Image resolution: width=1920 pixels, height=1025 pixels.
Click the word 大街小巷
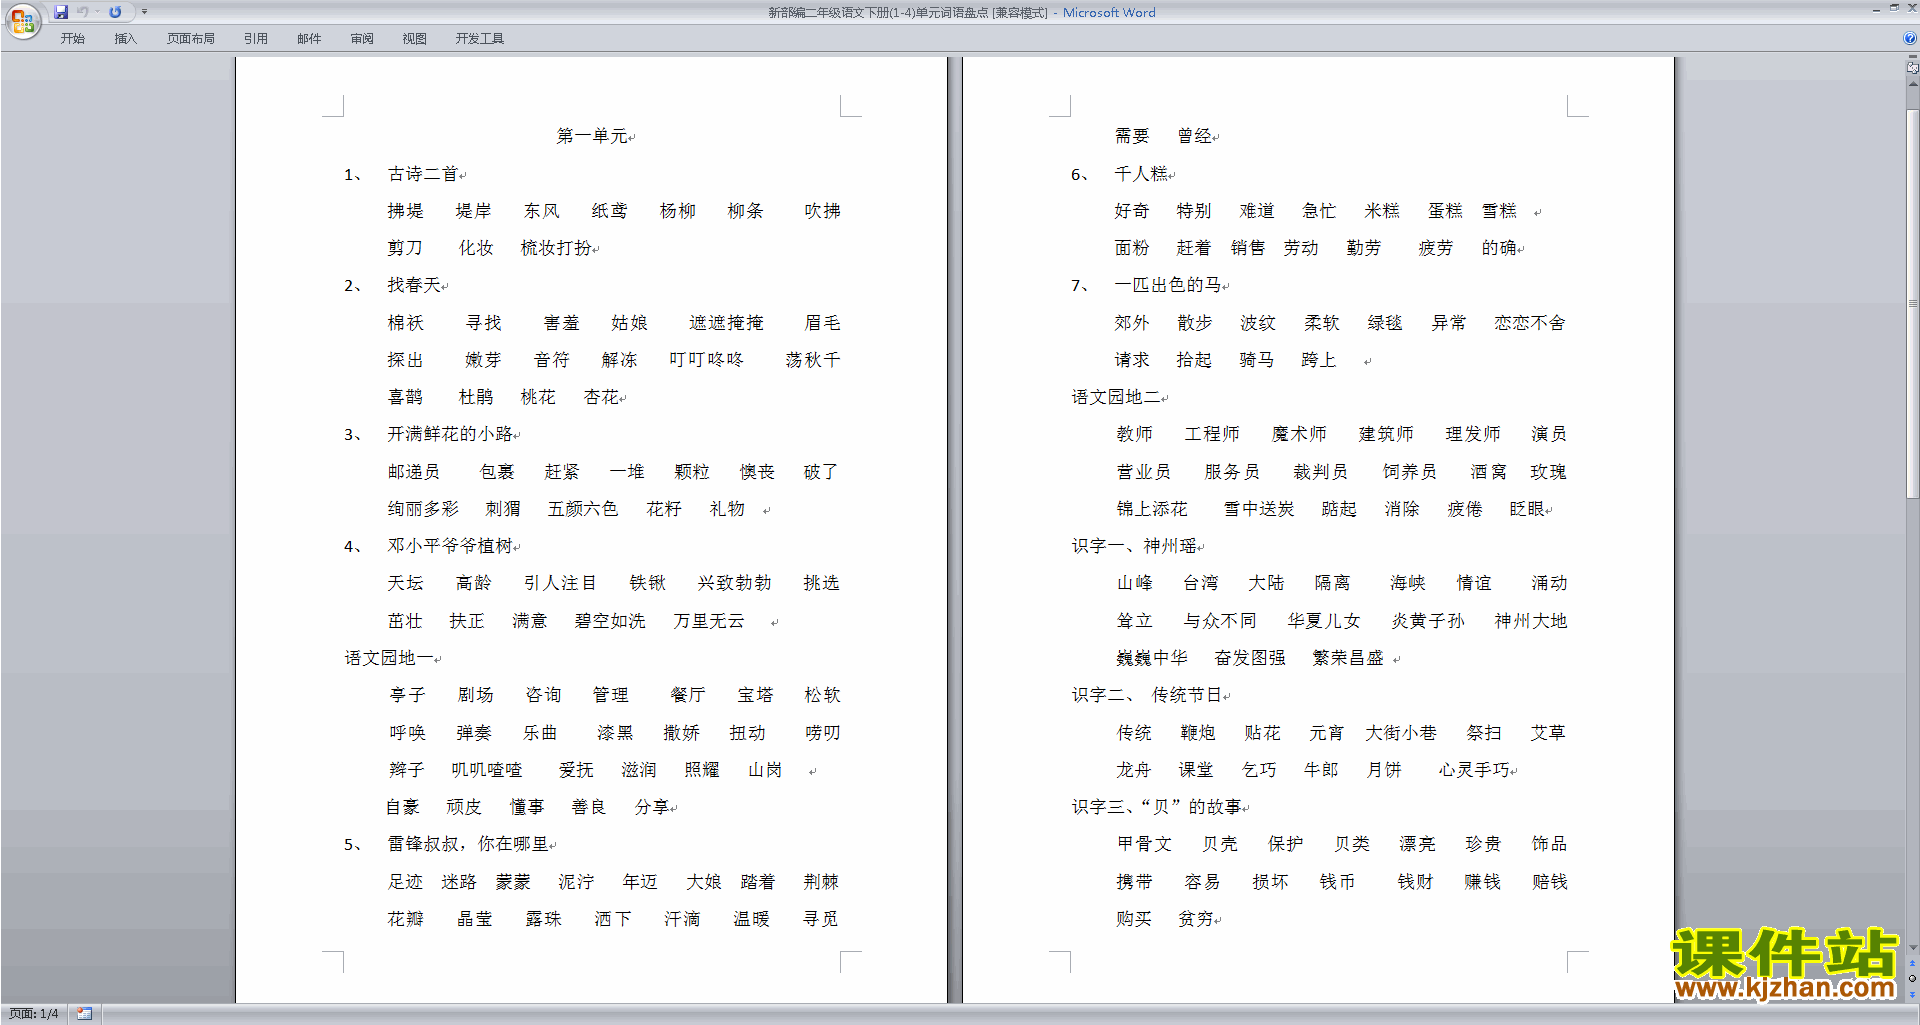pos(1401,733)
